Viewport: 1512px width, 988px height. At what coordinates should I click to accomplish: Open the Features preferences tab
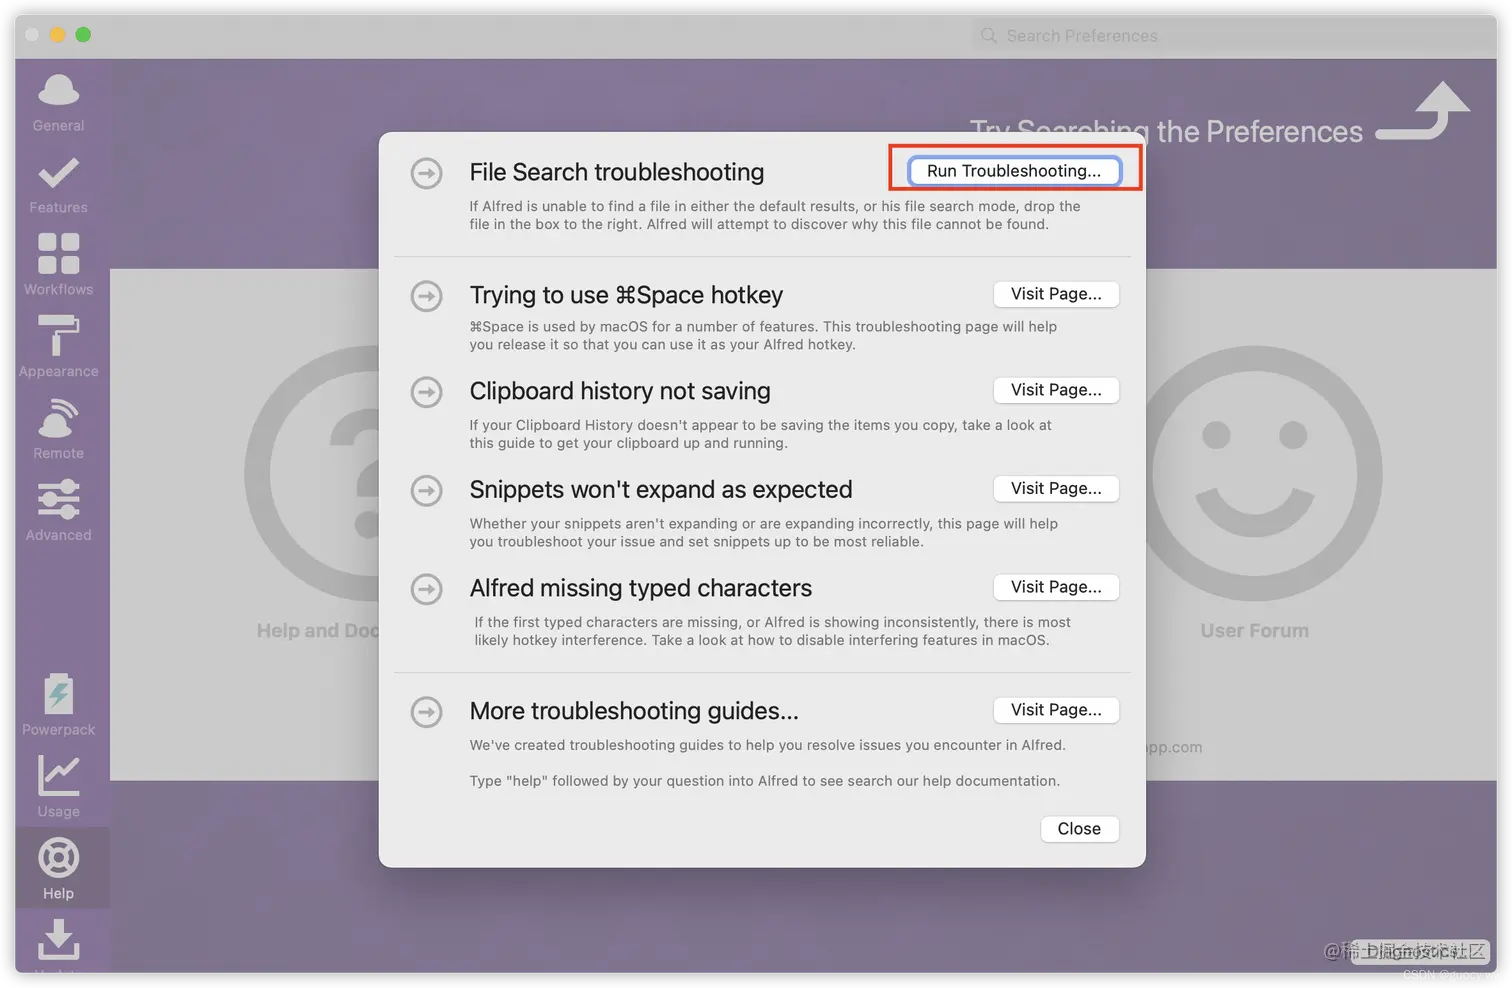(x=58, y=185)
